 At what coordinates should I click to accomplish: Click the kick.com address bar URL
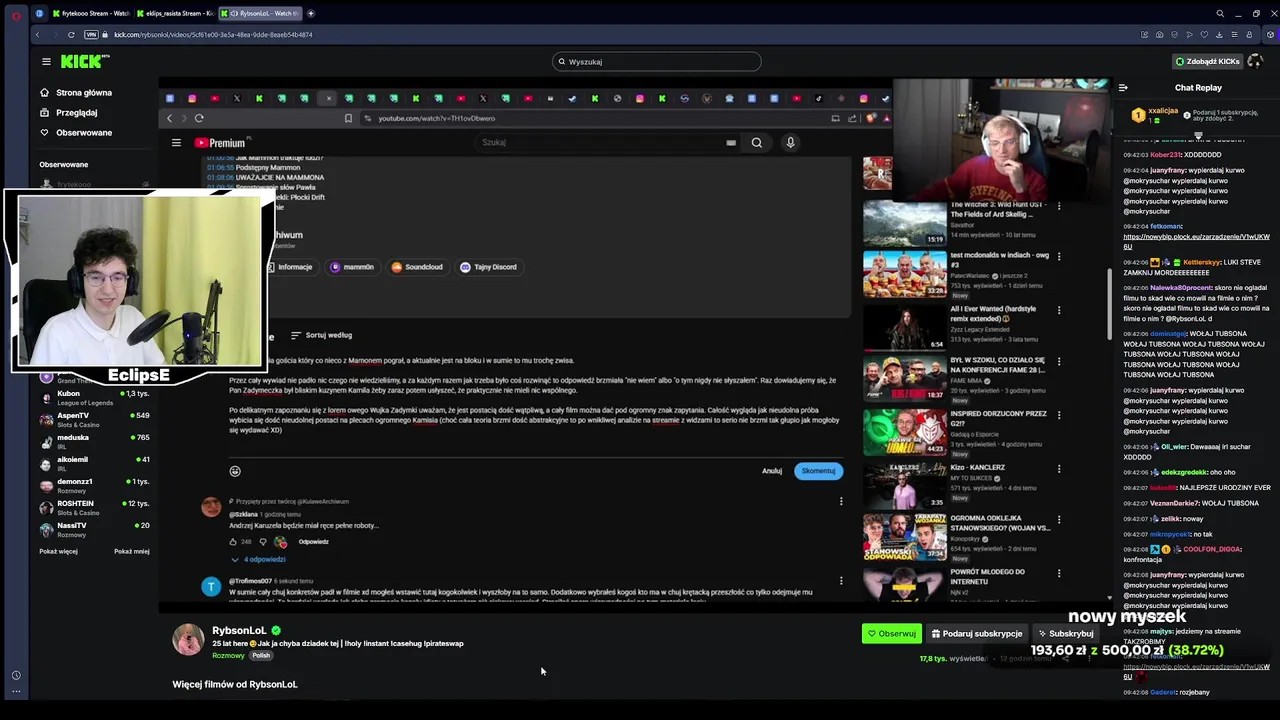tap(213, 34)
